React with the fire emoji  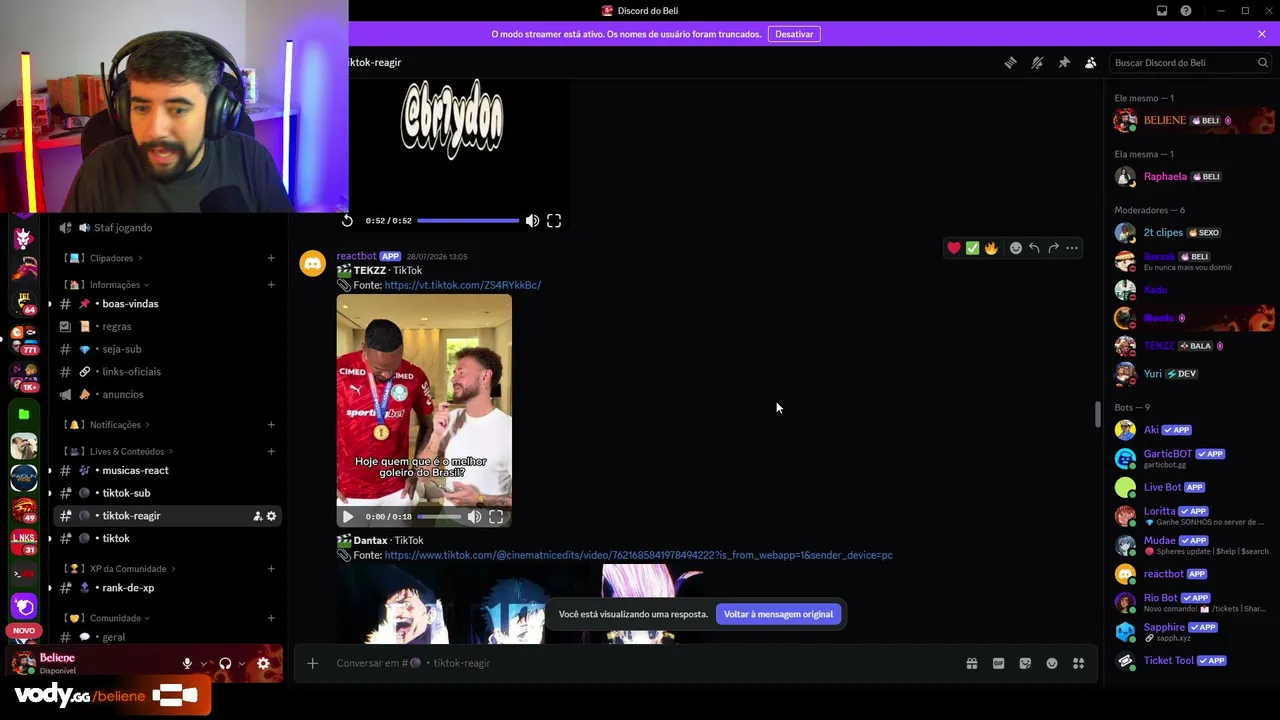[x=991, y=248]
